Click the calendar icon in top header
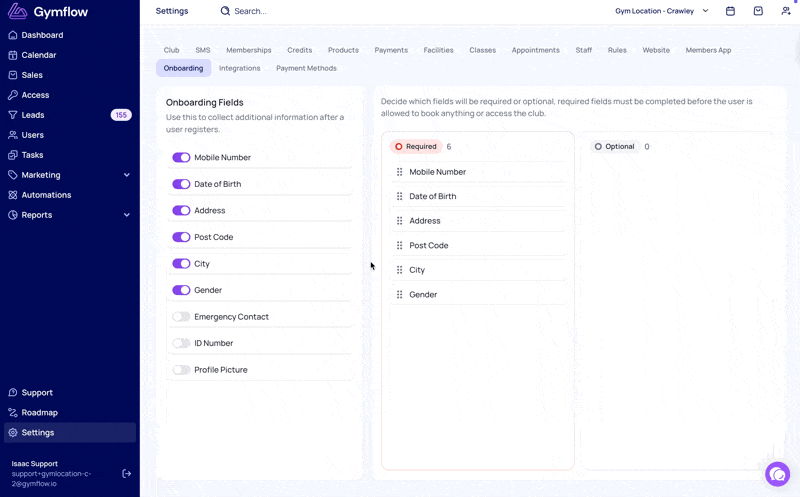 point(730,11)
